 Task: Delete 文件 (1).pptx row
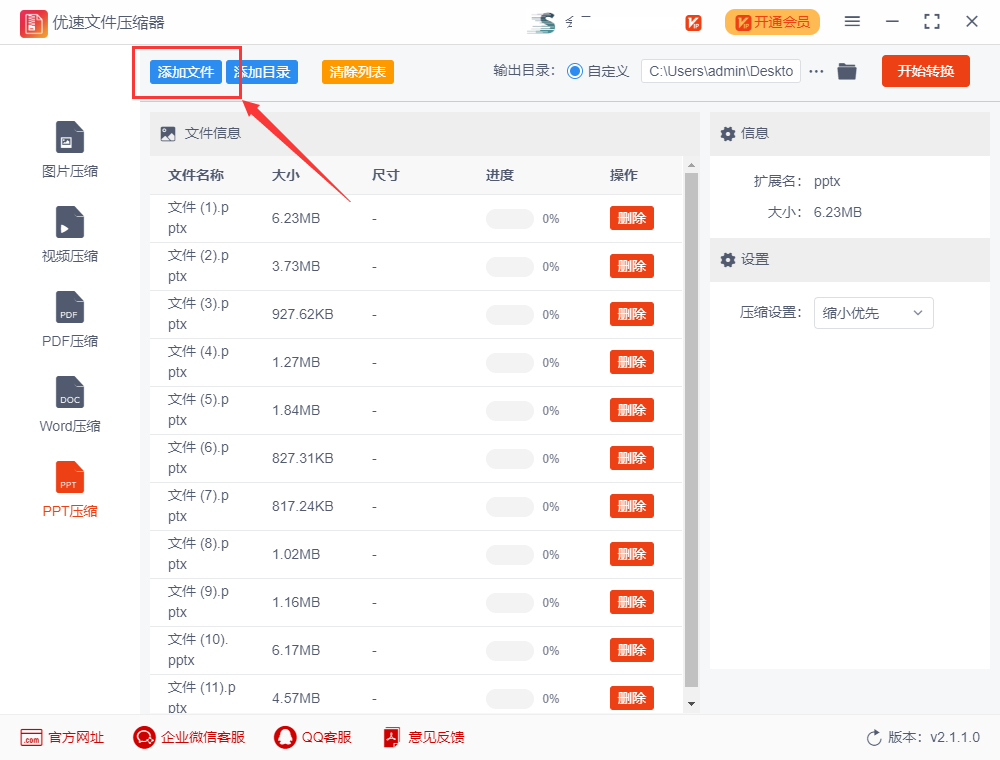tap(632, 218)
